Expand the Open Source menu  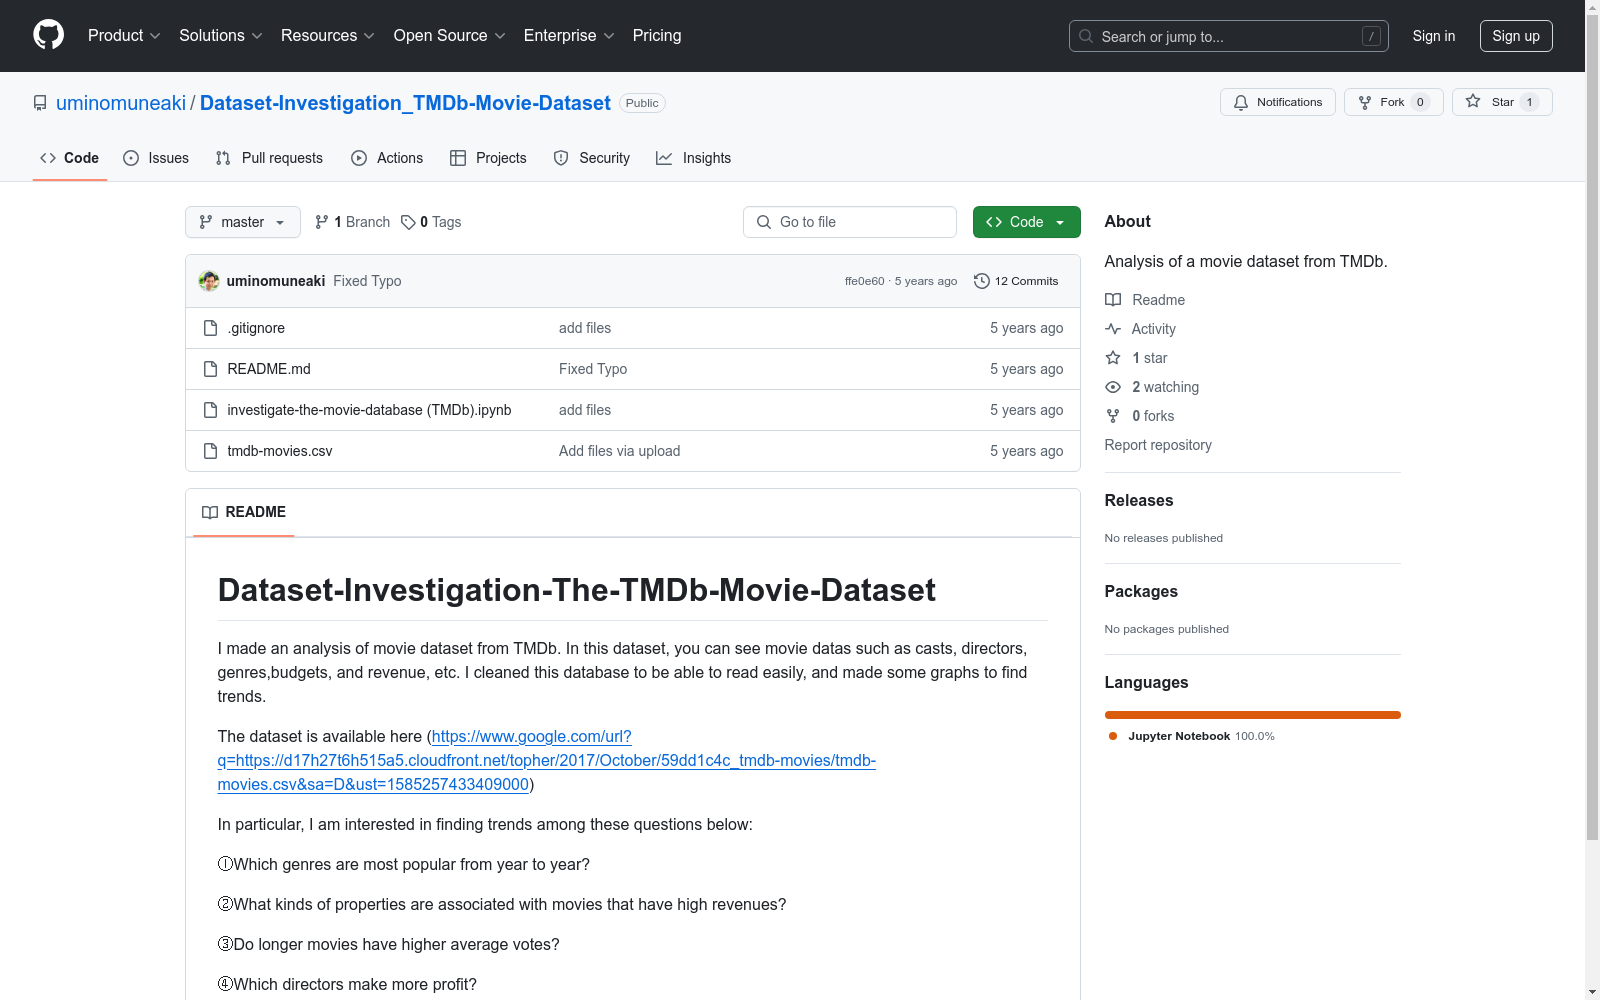pos(450,36)
